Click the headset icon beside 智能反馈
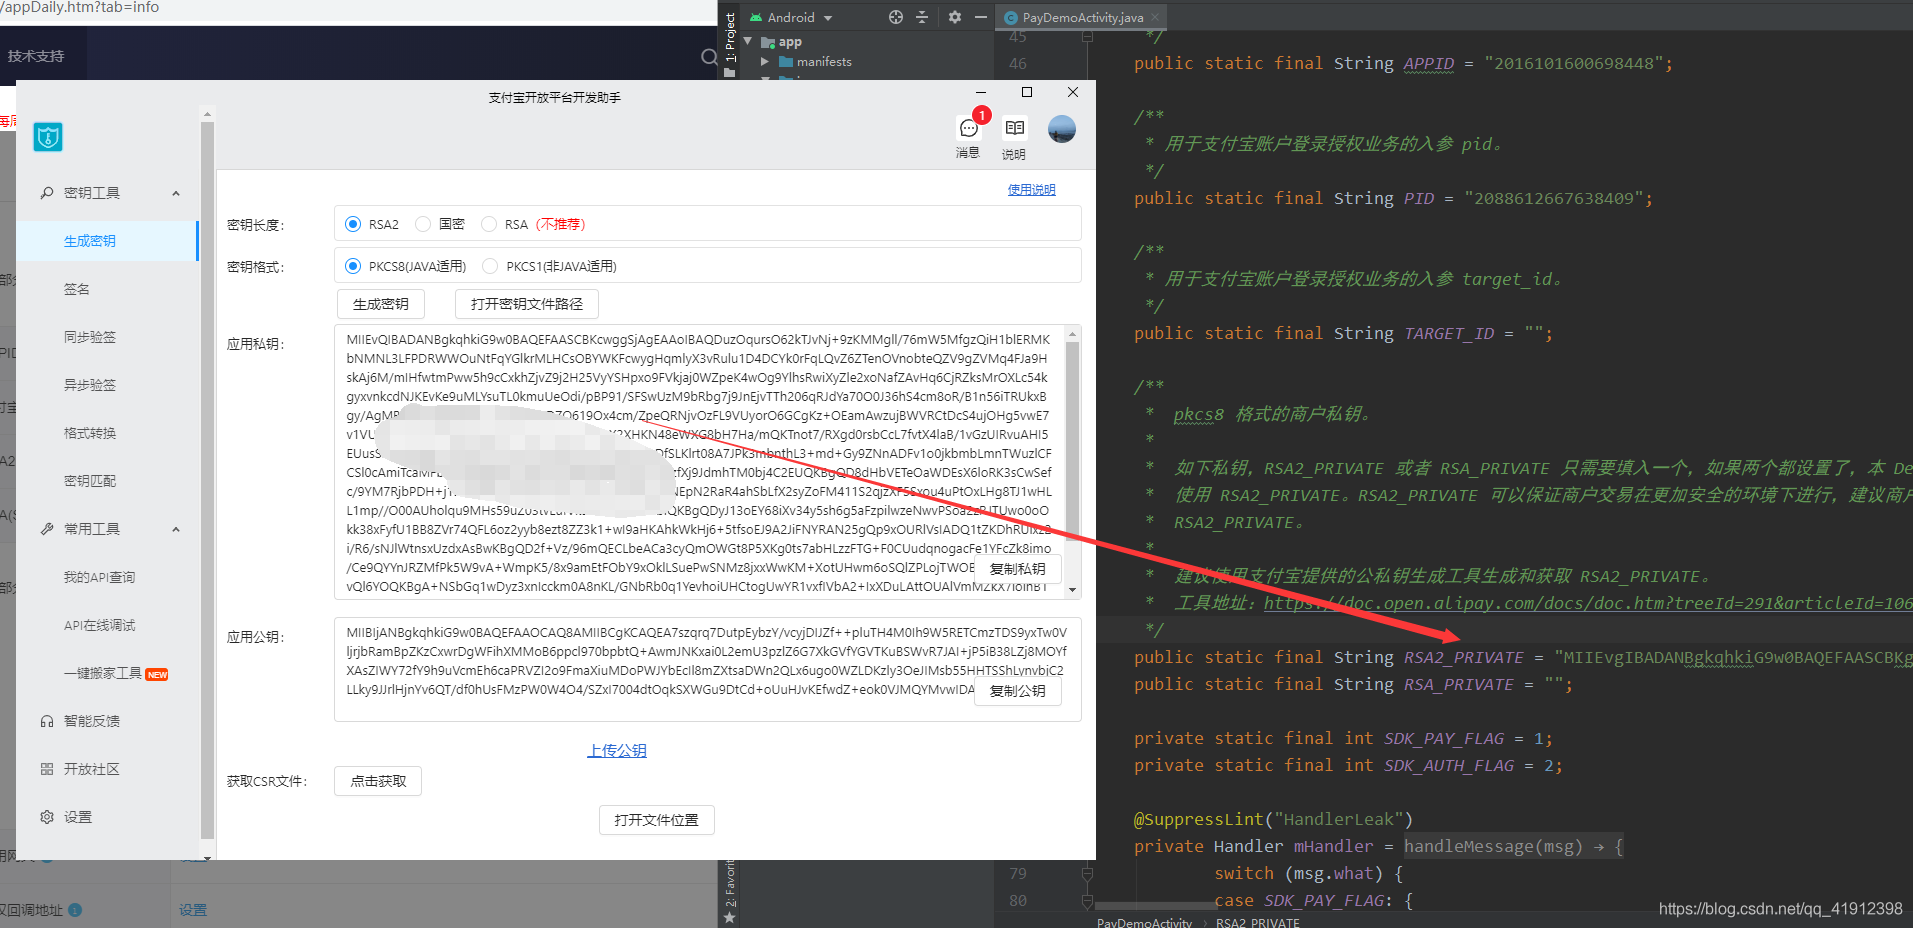The image size is (1913, 928). pos(47,721)
